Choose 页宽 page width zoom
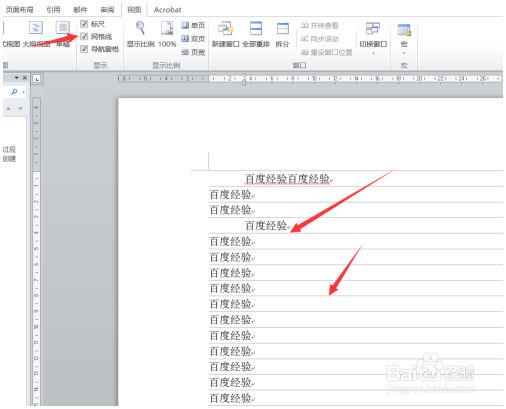 [x=193, y=52]
